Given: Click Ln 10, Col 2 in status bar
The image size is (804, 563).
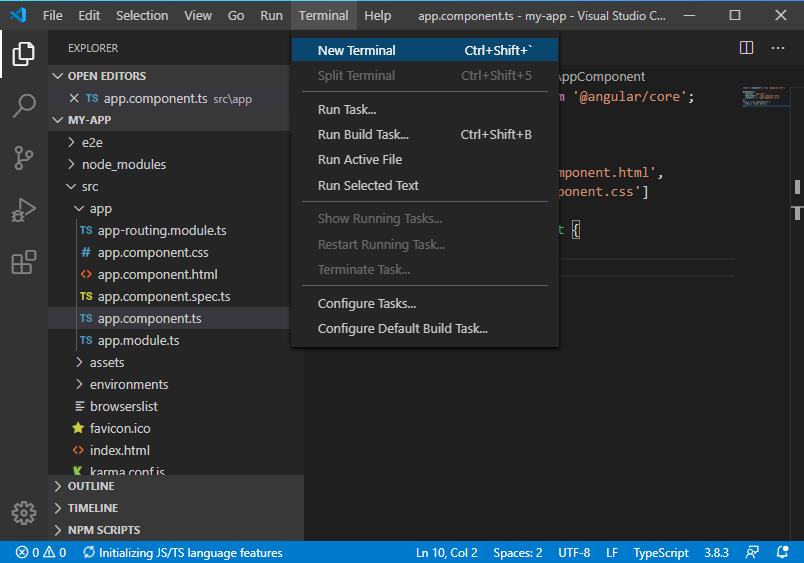Looking at the screenshot, I should click(446, 552).
